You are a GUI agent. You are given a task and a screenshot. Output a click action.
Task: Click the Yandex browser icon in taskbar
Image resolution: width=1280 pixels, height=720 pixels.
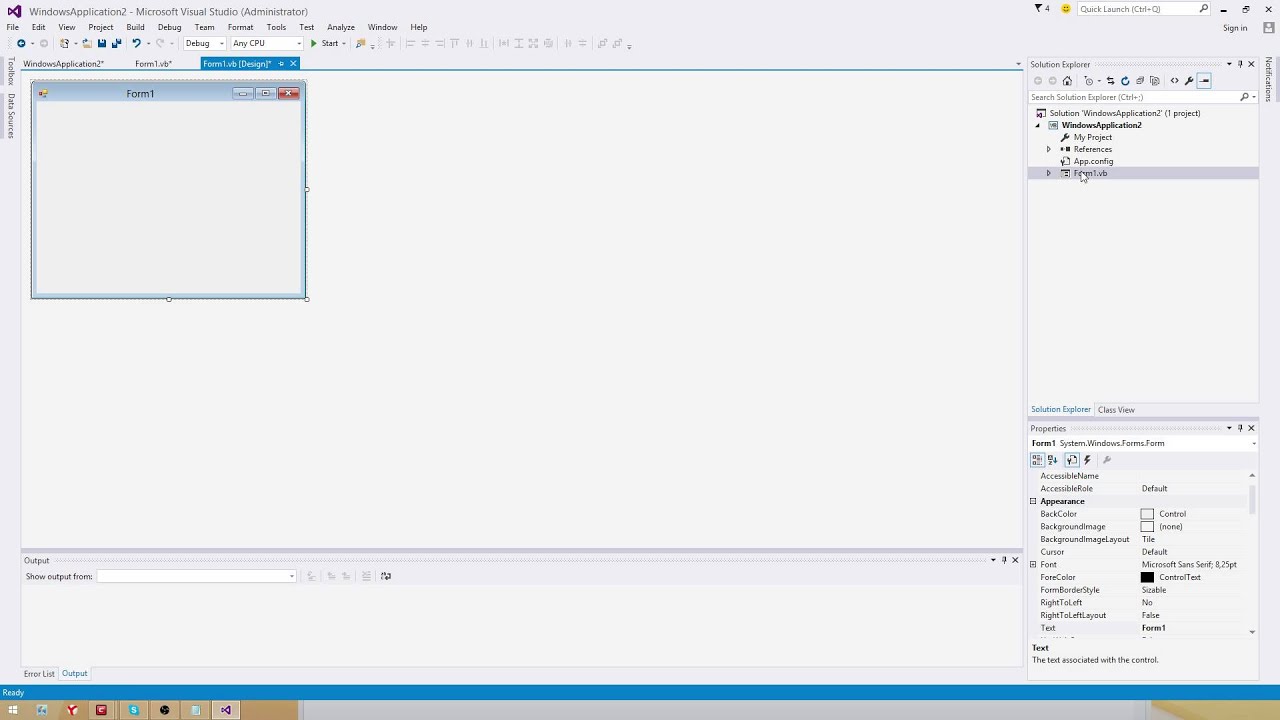tap(72, 710)
